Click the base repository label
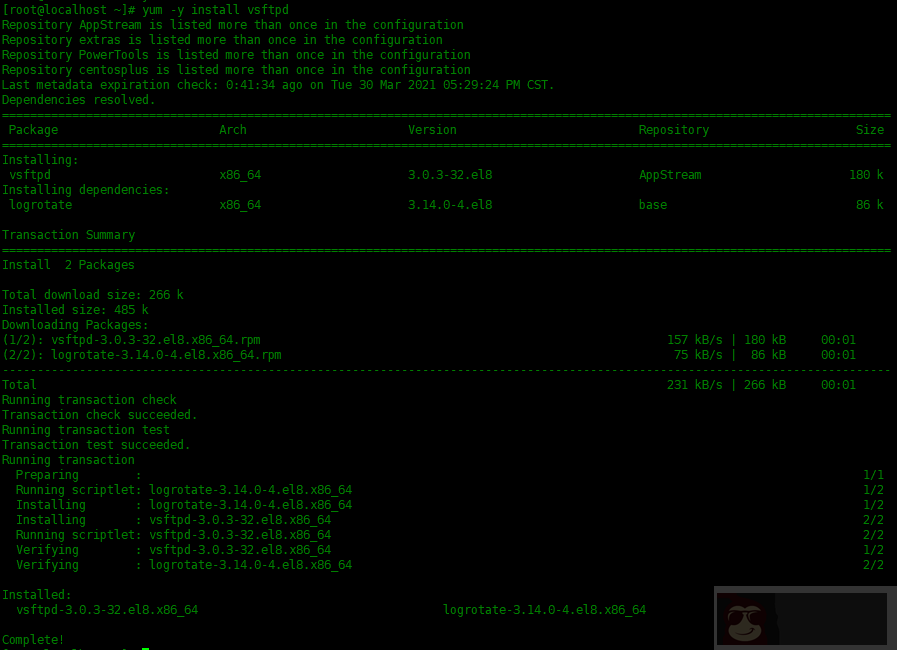Viewport: 897px width, 650px height. pyautogui.click(x=651, y=204)
